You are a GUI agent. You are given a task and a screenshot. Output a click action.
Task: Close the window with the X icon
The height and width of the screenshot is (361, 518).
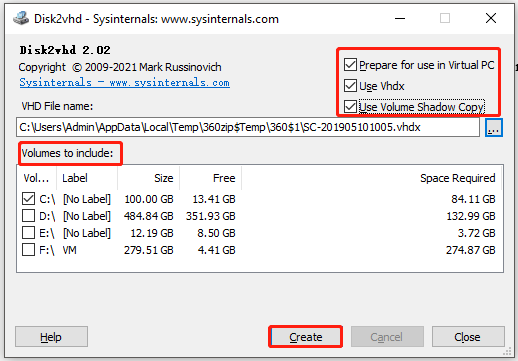pos(491,18)
